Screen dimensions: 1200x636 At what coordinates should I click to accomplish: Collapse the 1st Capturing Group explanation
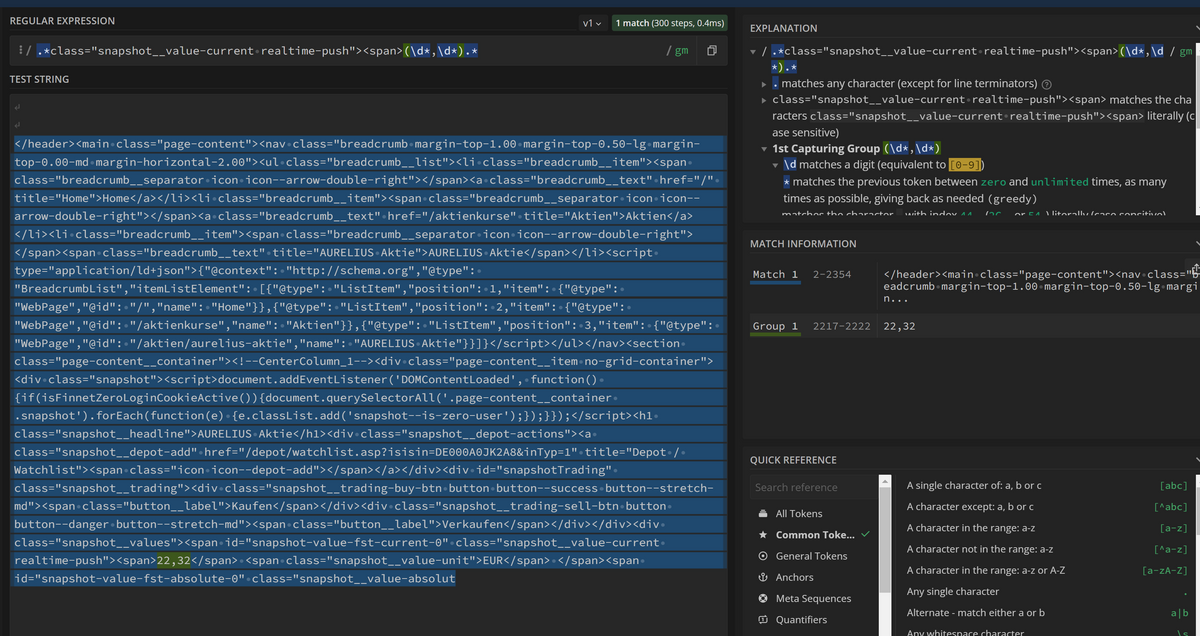[764, 149]
